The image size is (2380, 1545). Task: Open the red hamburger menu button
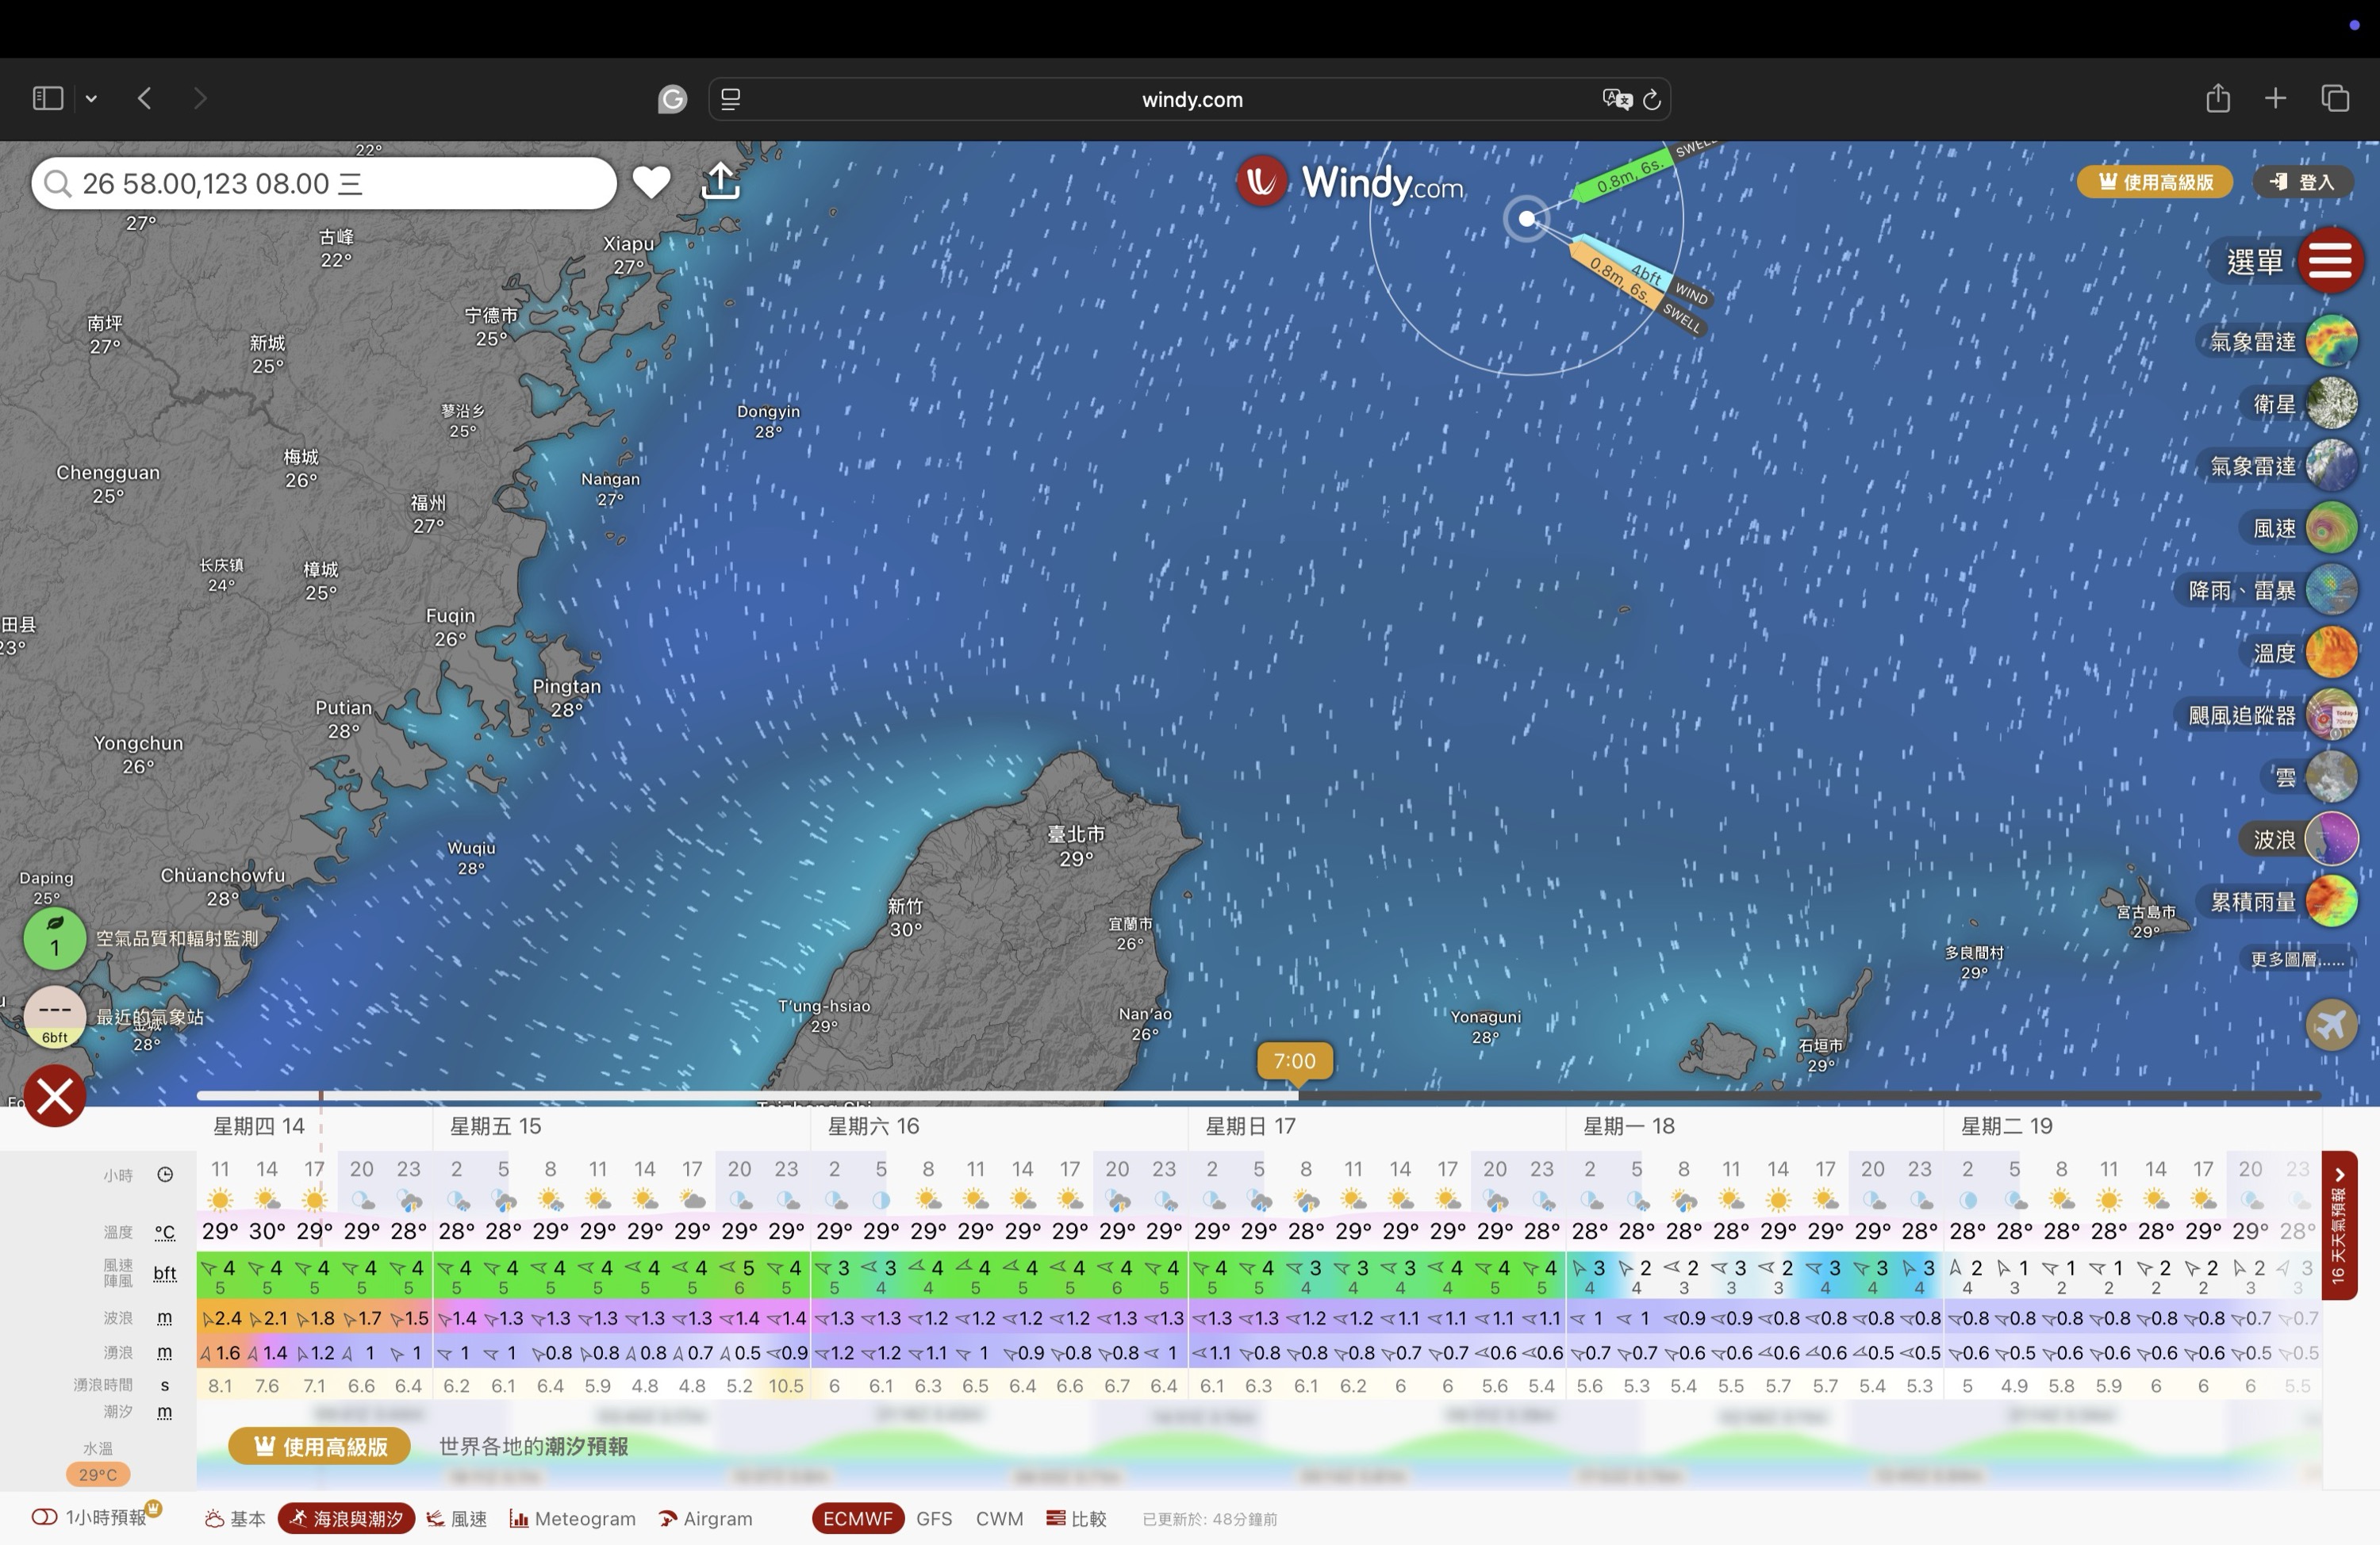pos(2330,261)
